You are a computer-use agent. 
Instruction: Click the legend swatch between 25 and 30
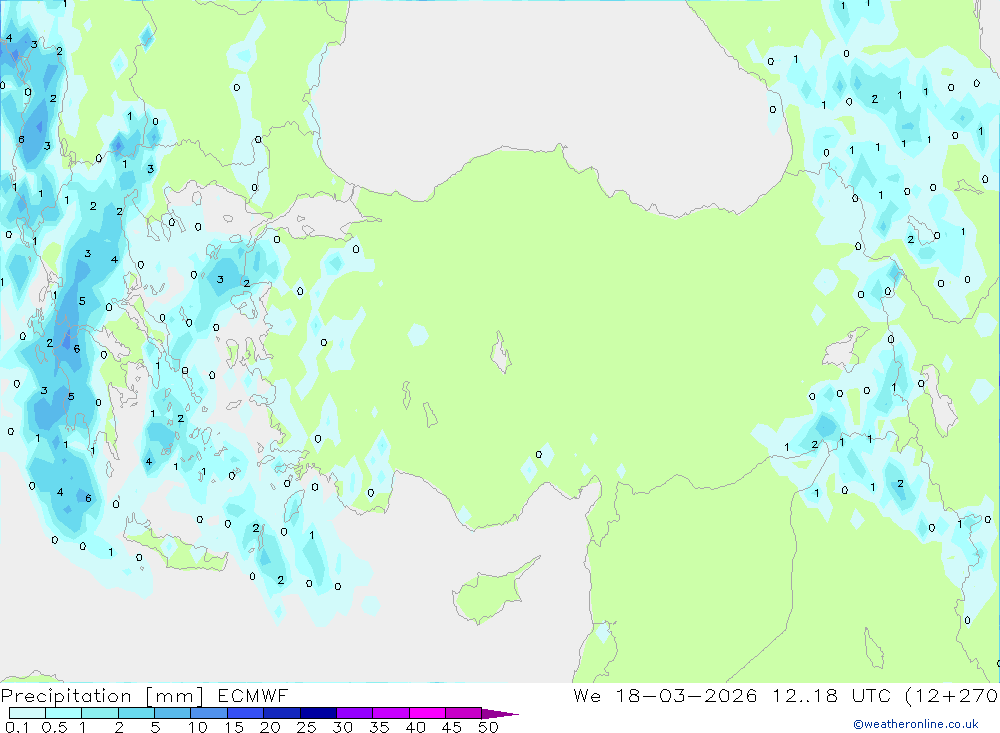click(318, 713)
